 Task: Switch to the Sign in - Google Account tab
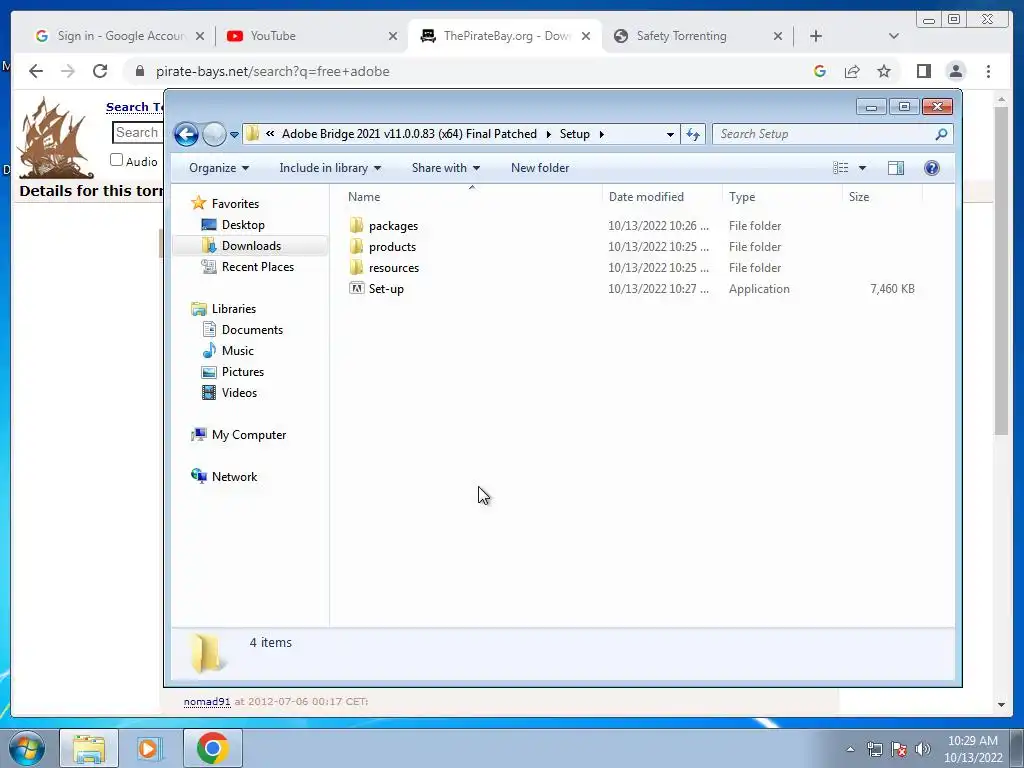point(120,36)
